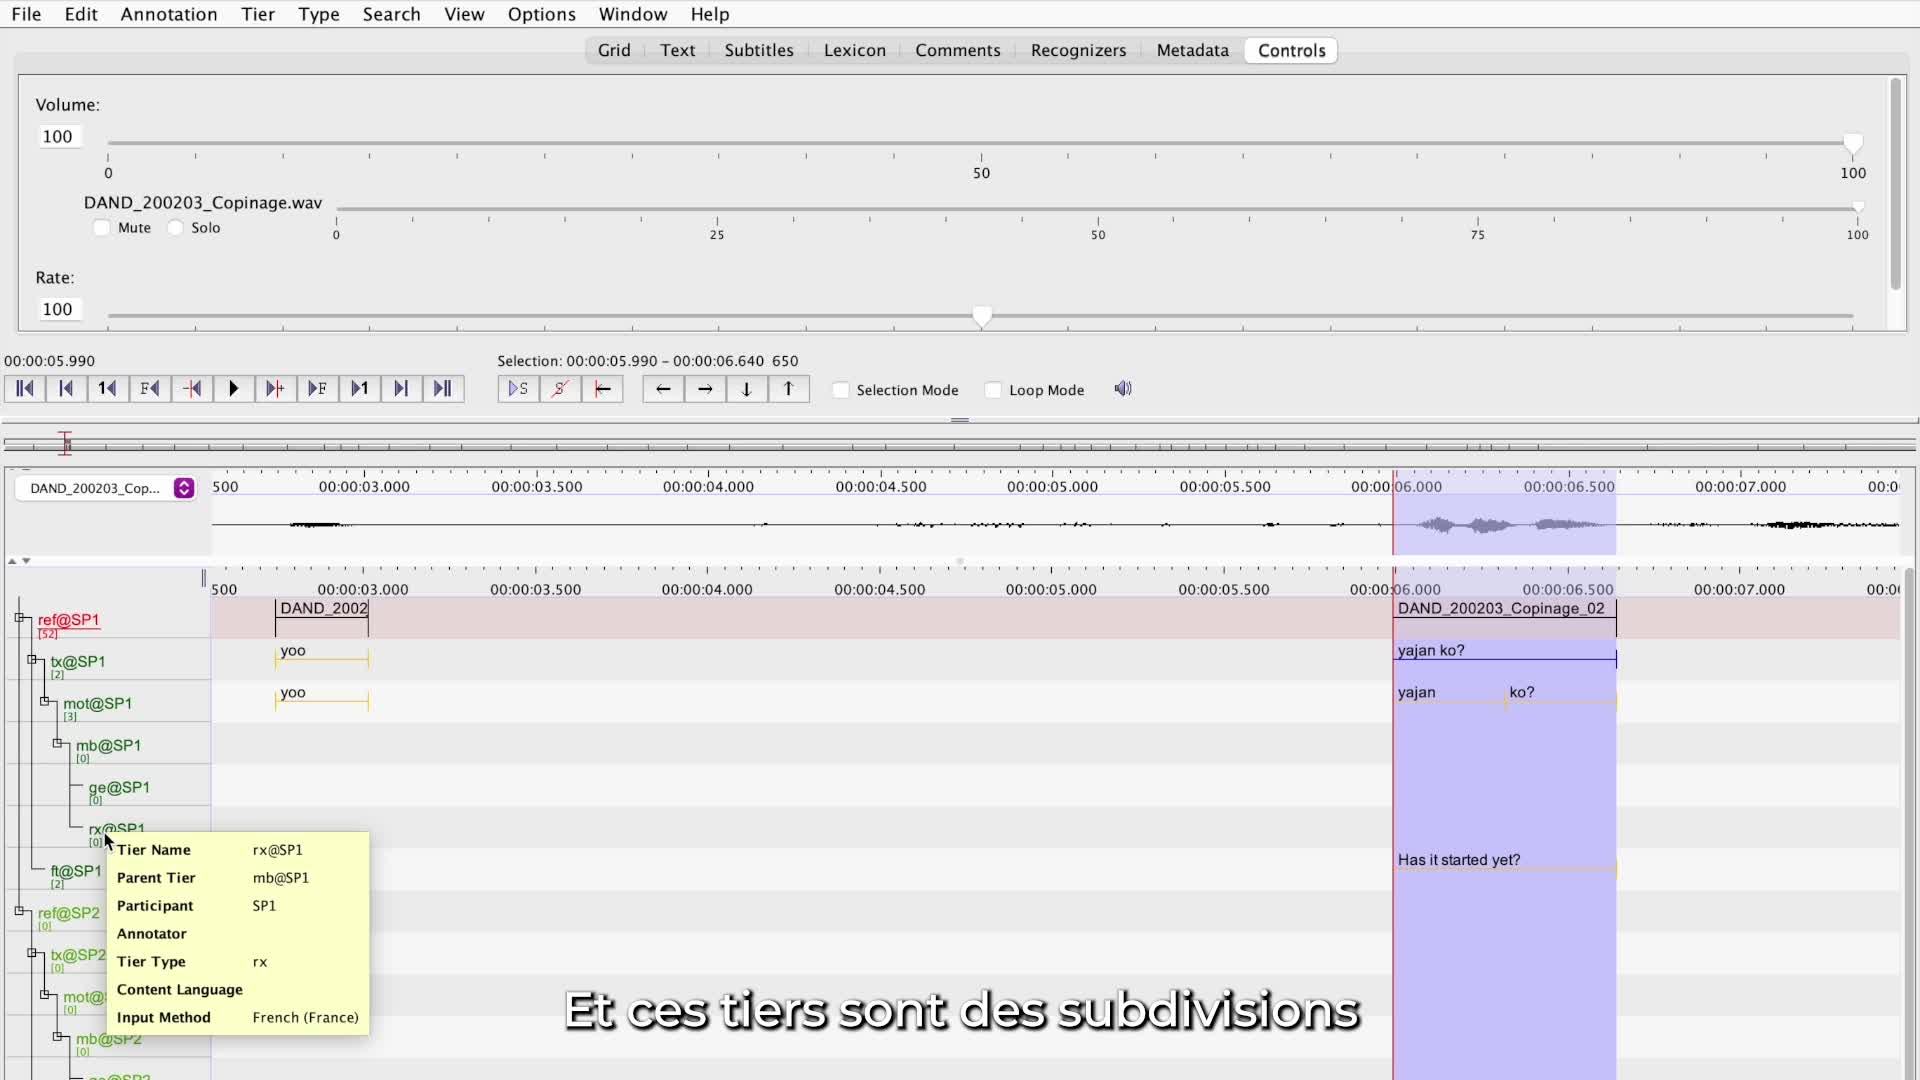The height and width of the screenshot is (1080, 1920).
Task: Enable Selection Mode checkbox
Action: click(x=841, y=390)
